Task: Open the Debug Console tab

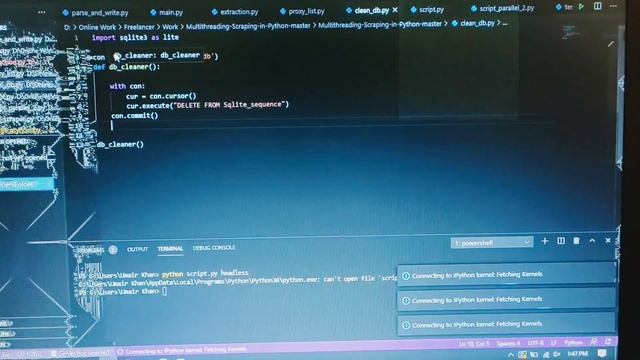Action: tap(213, 248)
